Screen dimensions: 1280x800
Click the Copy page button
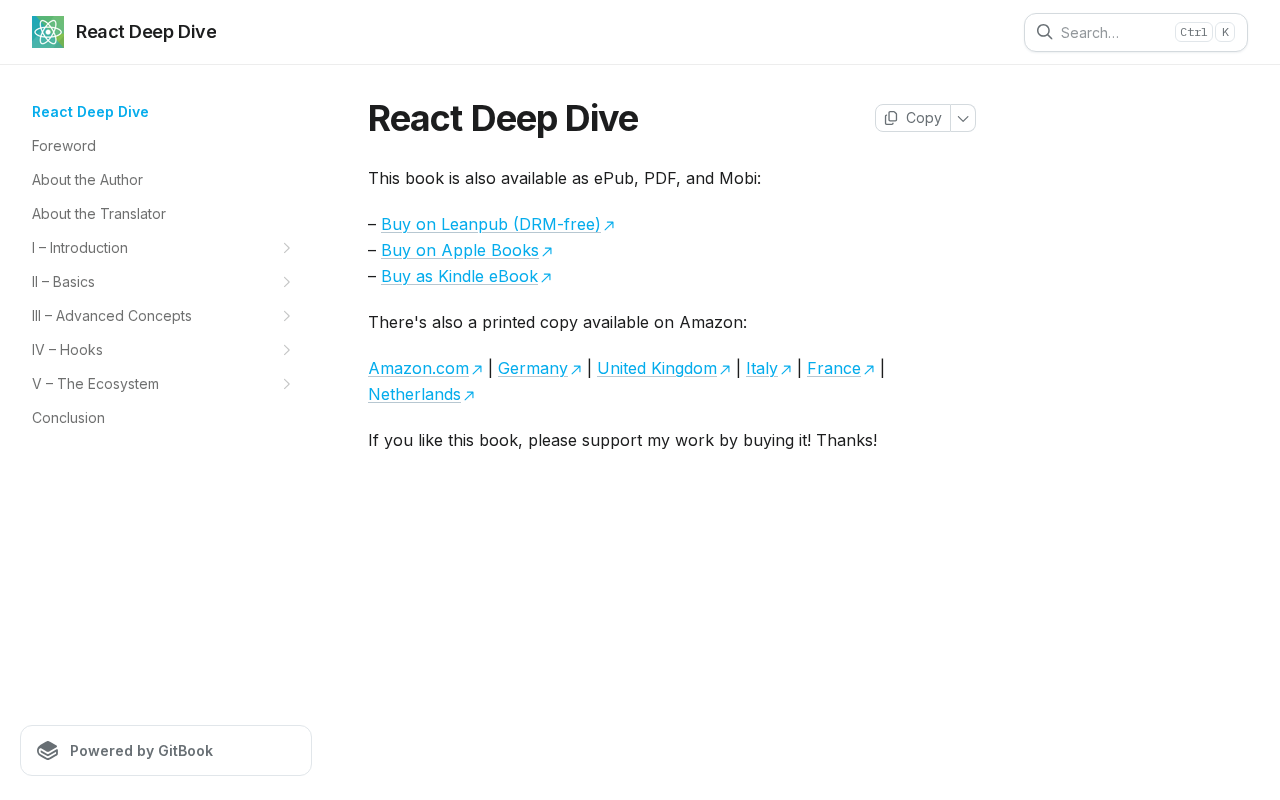click(913, 118)
